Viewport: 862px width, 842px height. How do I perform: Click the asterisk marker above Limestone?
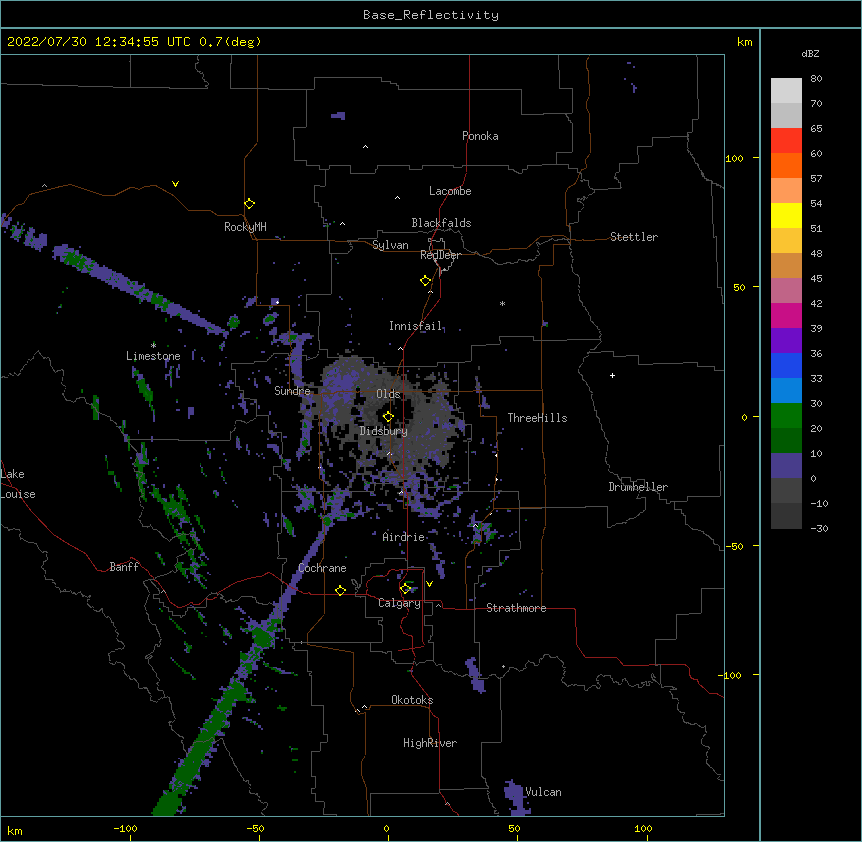tap(153, 345)
